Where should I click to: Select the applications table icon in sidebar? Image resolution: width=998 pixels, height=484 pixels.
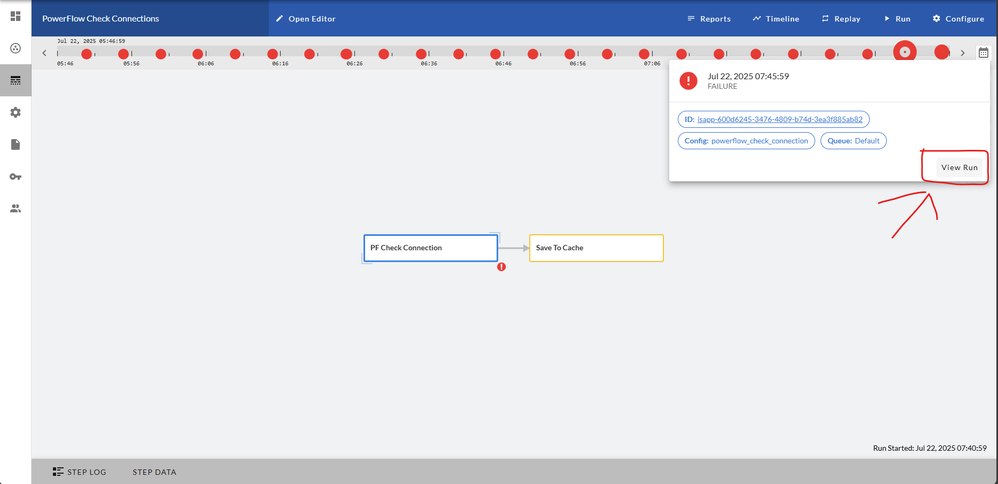[x=15, y=80]
